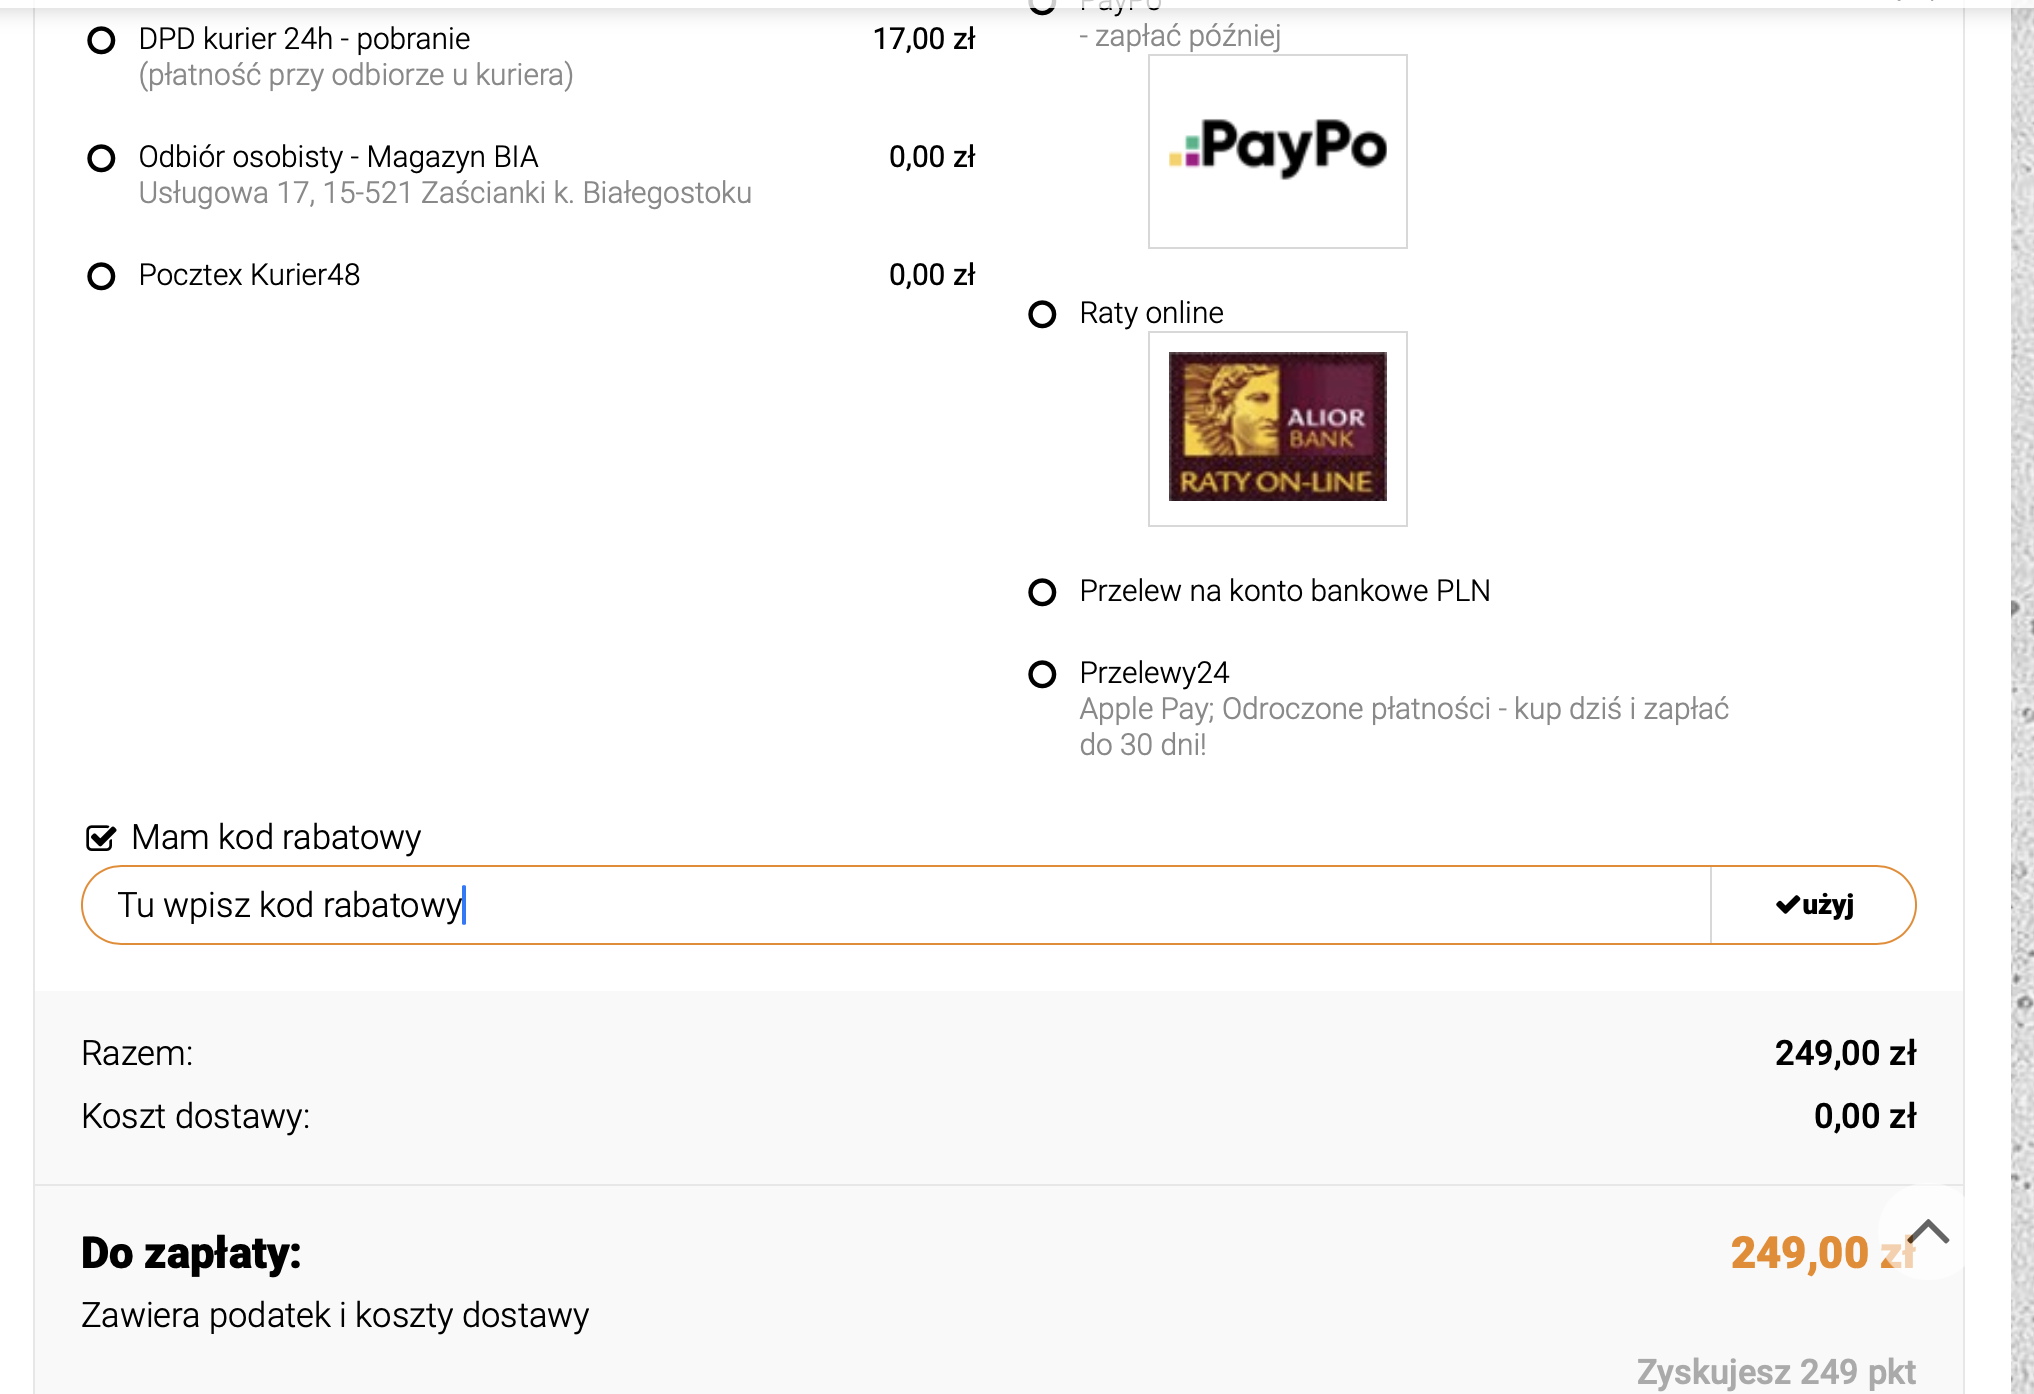Click the Przelewy24 label text
2034x1394 pixels.
(1154, 673)
